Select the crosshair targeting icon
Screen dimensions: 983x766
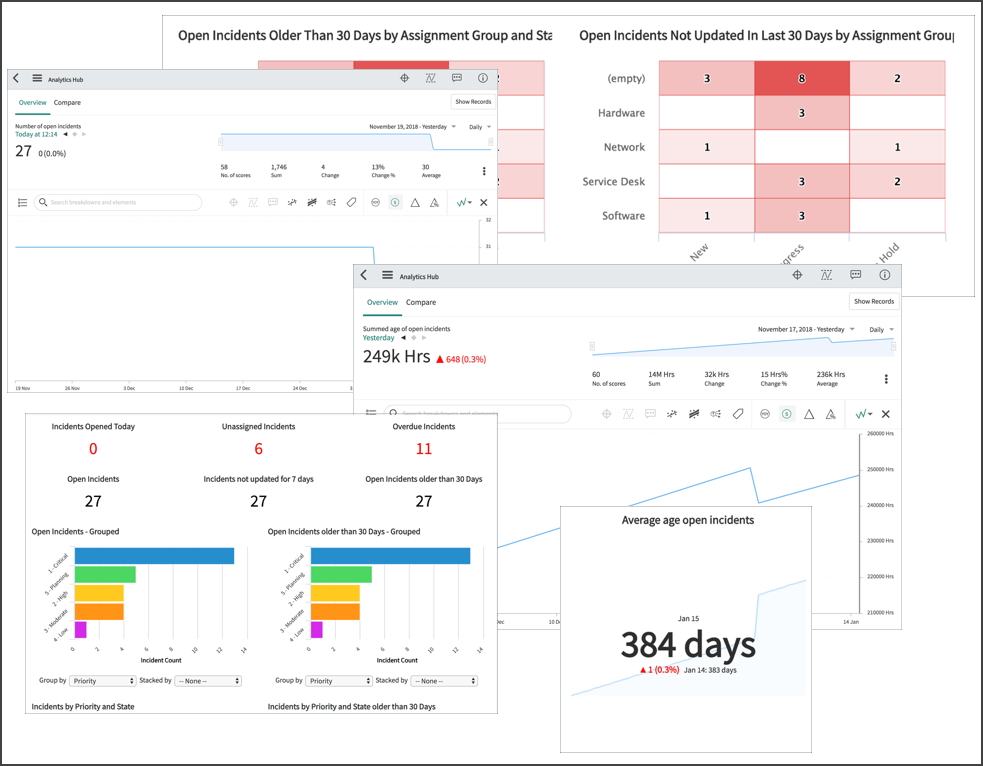pos(799,276)
